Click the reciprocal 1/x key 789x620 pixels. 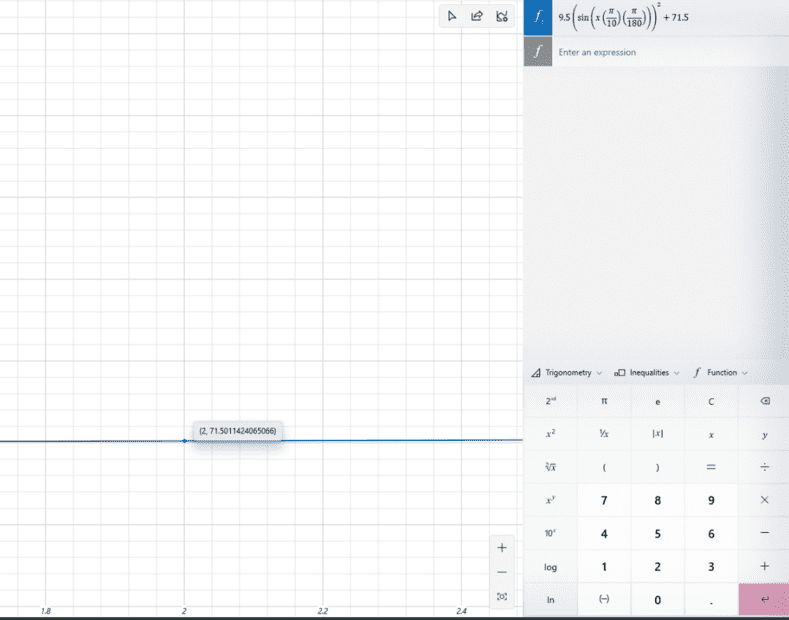pos(604,434)
